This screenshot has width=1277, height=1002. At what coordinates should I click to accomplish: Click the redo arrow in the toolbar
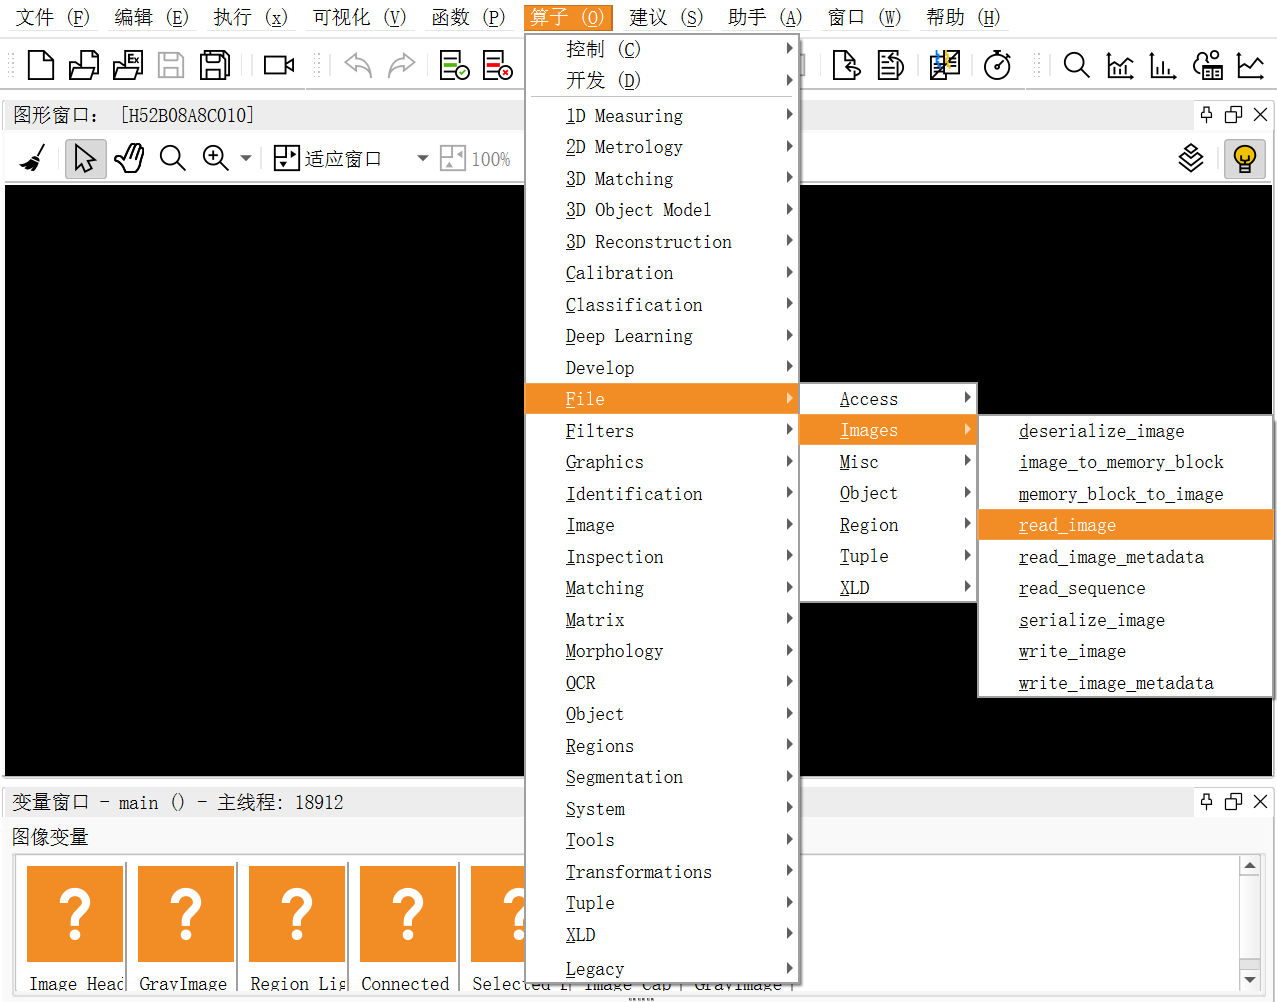point(401,65)
